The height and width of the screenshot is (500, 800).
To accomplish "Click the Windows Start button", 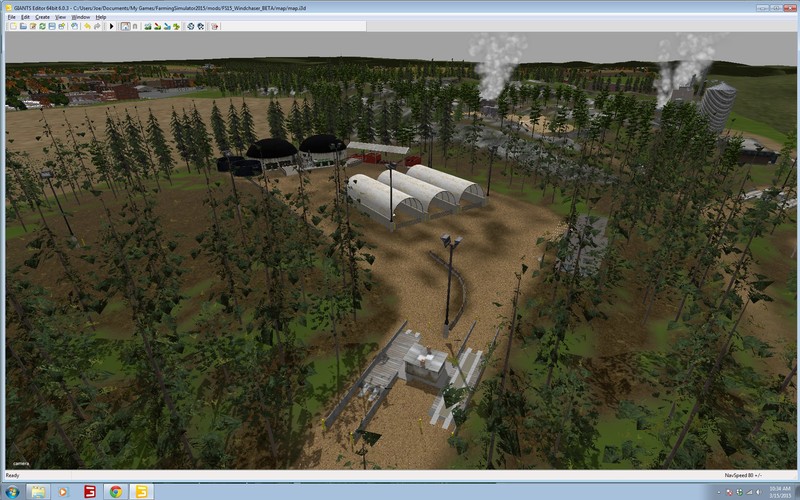I will [x=11, y=492].
